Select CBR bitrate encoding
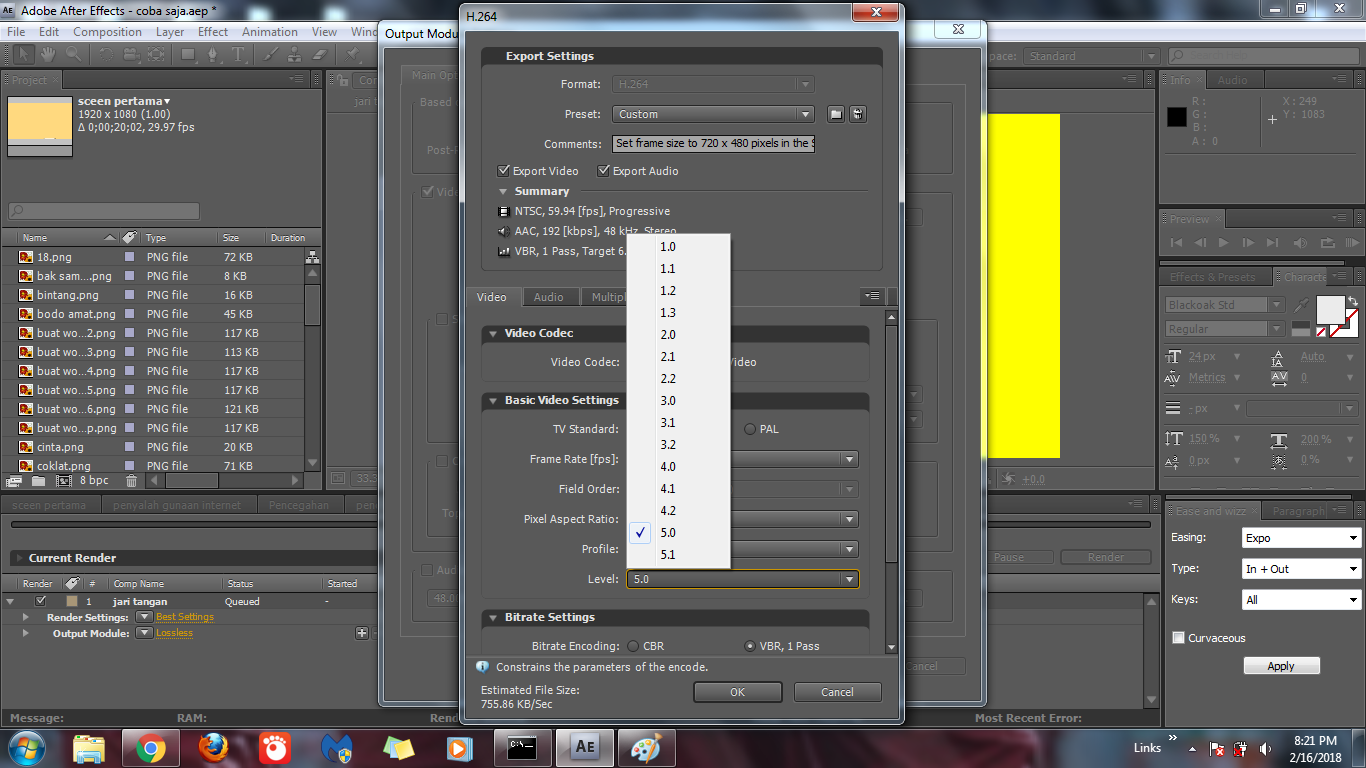 tap(633, 646)
